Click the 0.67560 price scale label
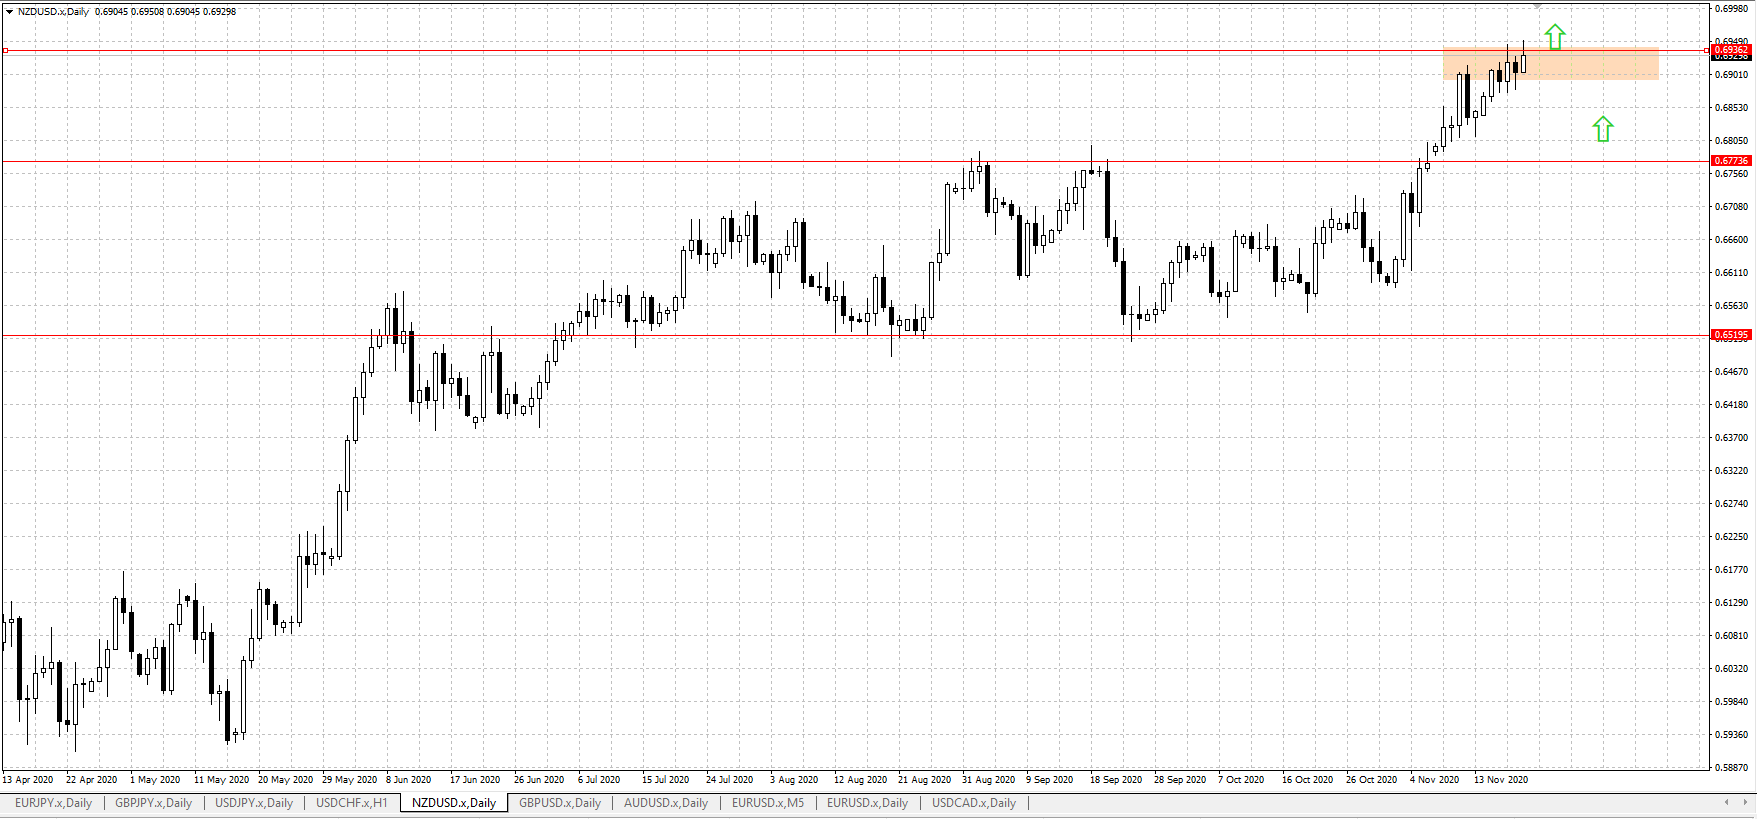The image size is (1757, 819). pyautogui.click(x=1731, y=174)
